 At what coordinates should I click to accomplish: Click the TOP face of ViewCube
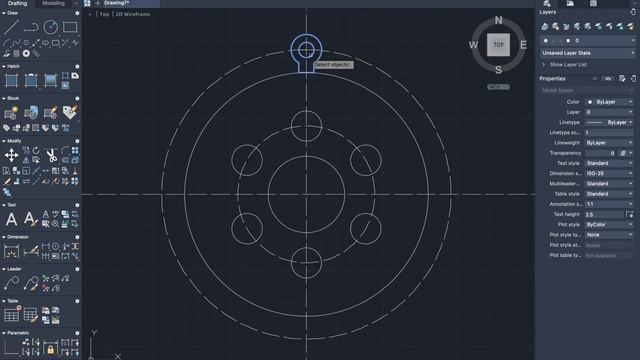click(498, 44)
